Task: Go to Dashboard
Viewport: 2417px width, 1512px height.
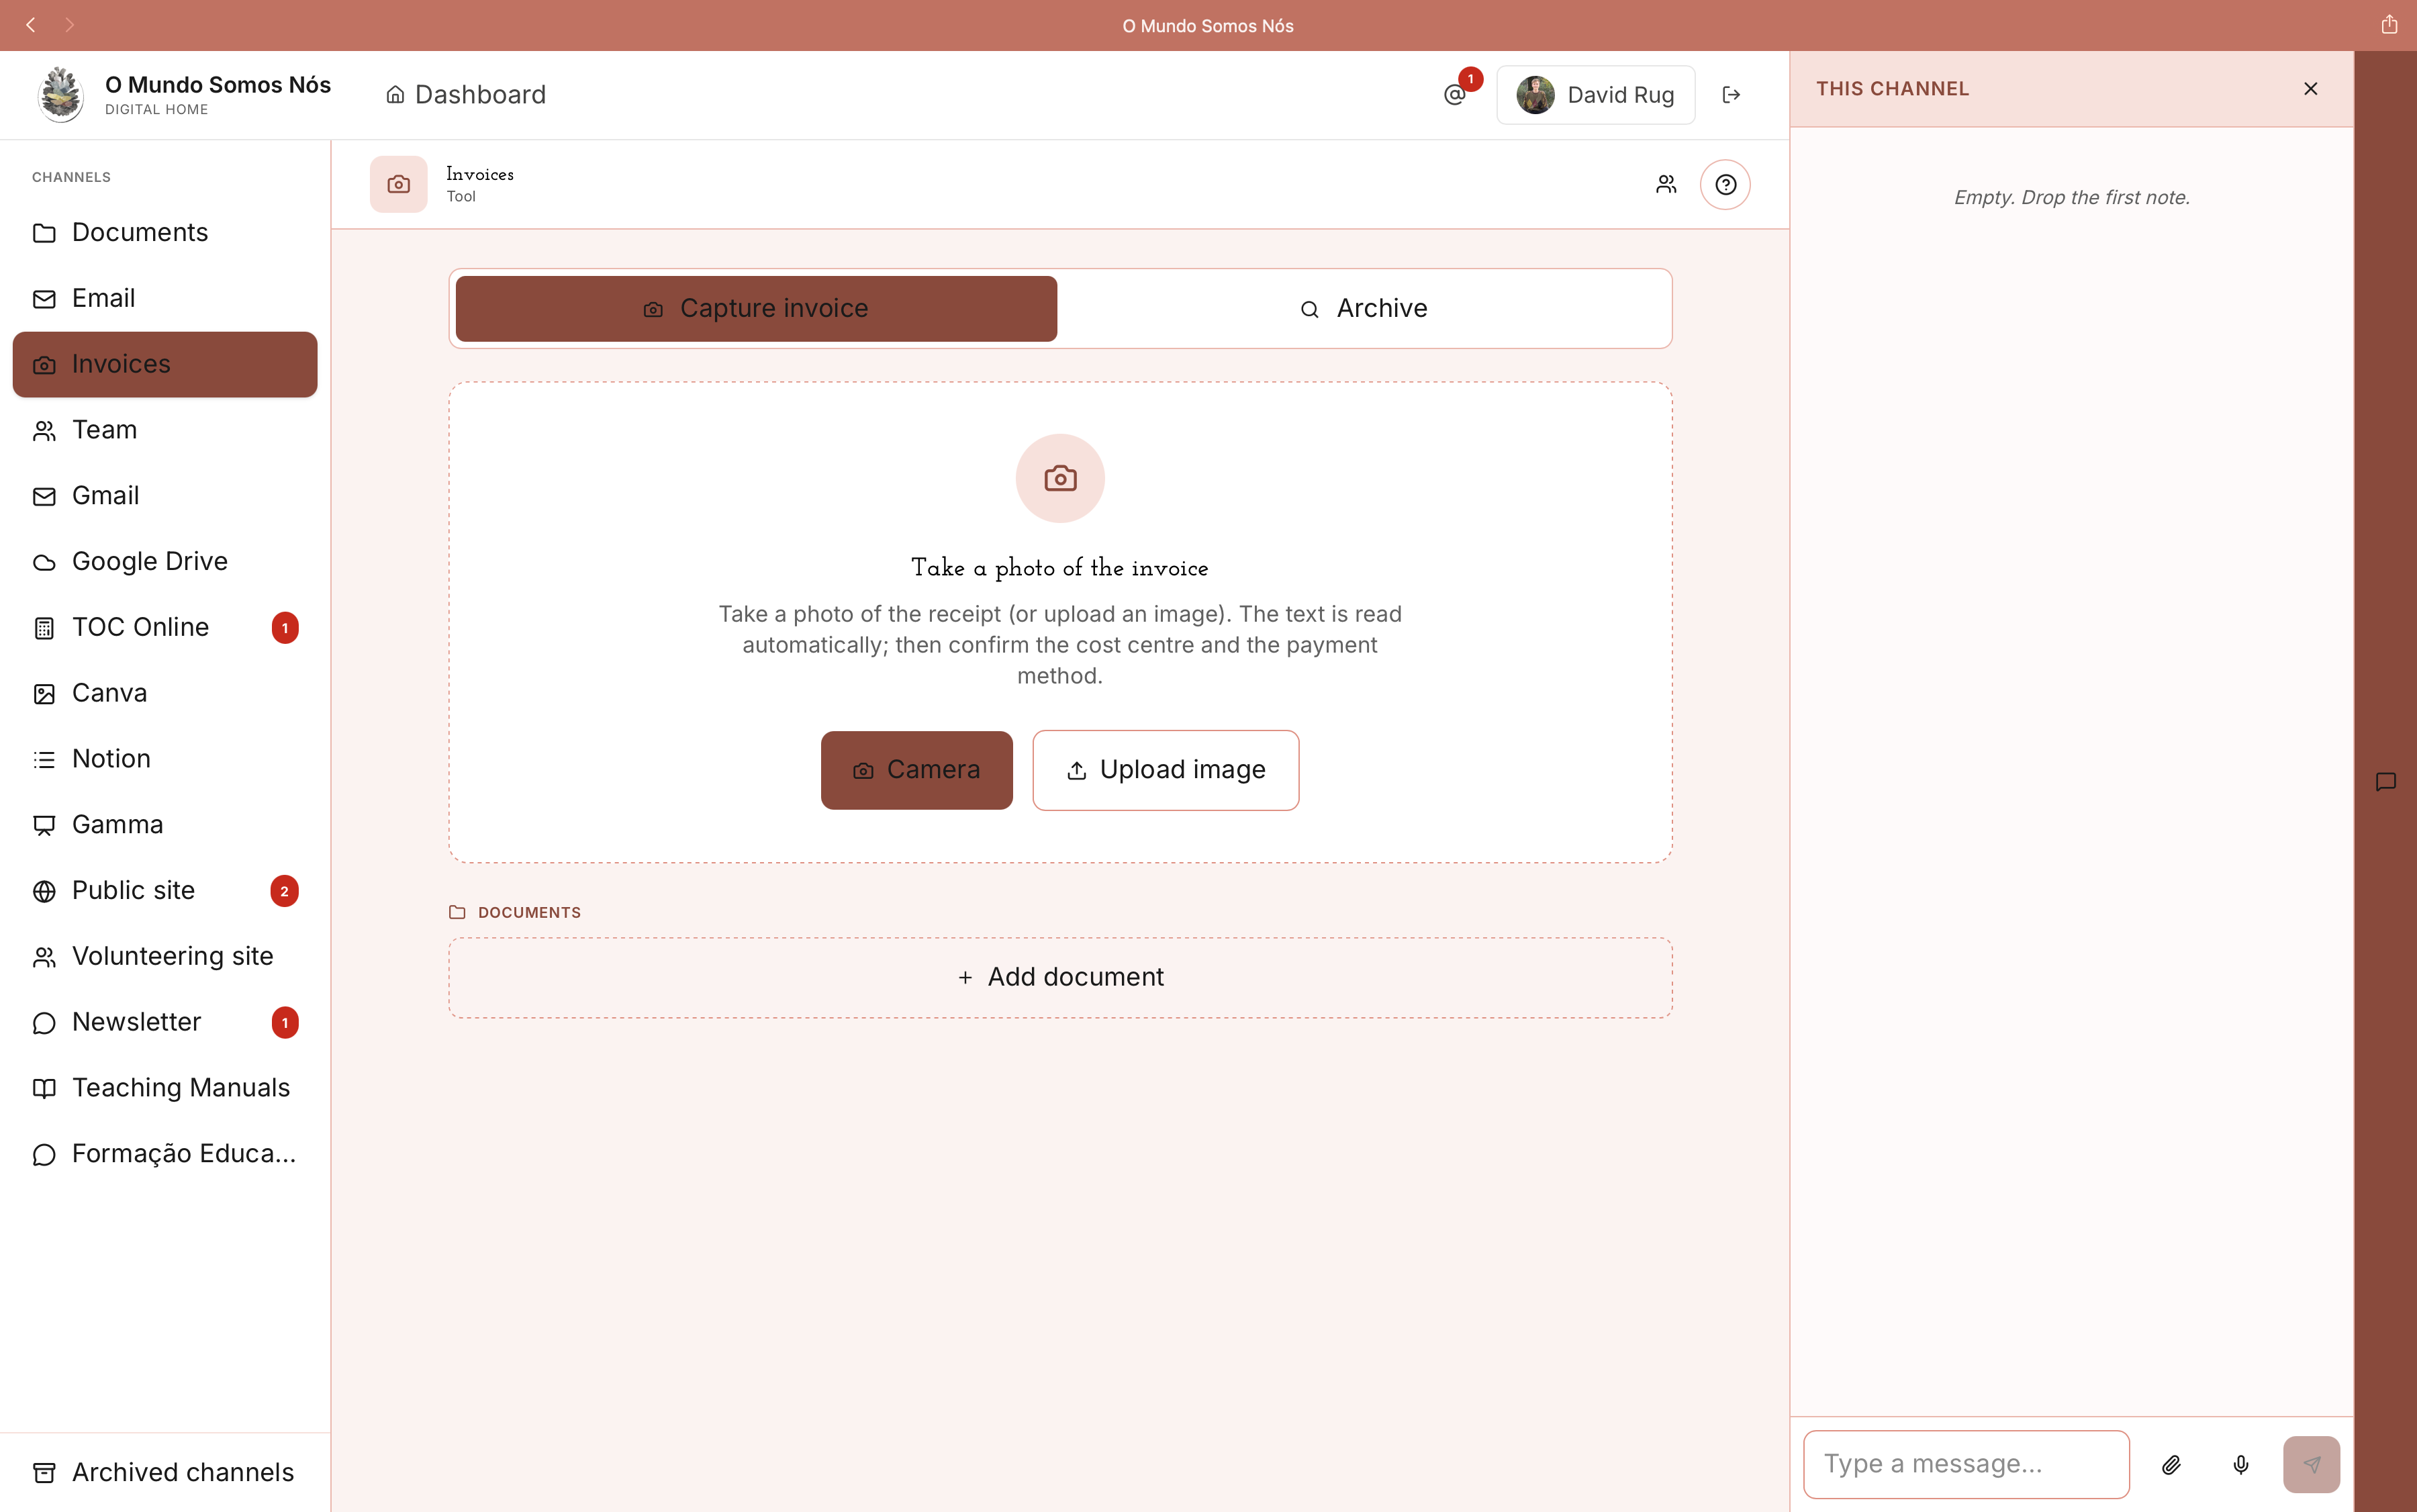Action: pyautogui.click(x=466, y=95)
